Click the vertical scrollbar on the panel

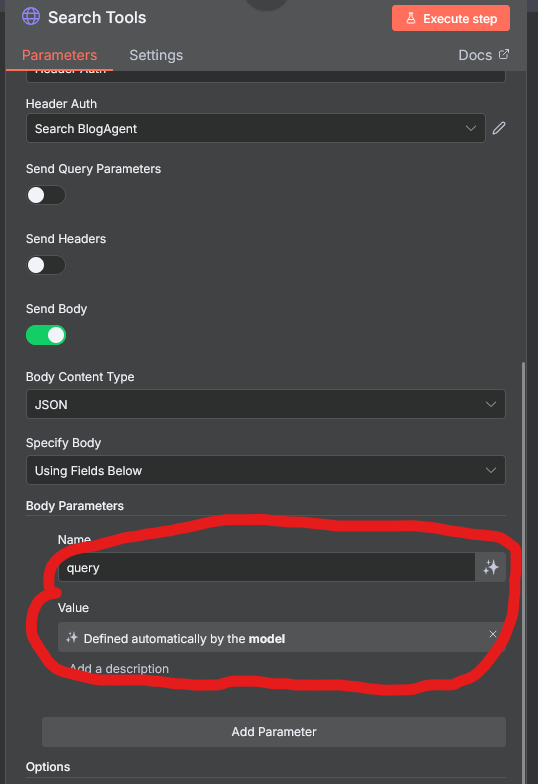tap(524, 570)
